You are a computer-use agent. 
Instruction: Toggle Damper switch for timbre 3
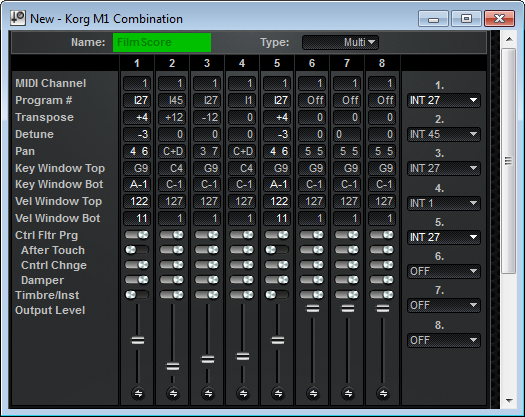207,280
